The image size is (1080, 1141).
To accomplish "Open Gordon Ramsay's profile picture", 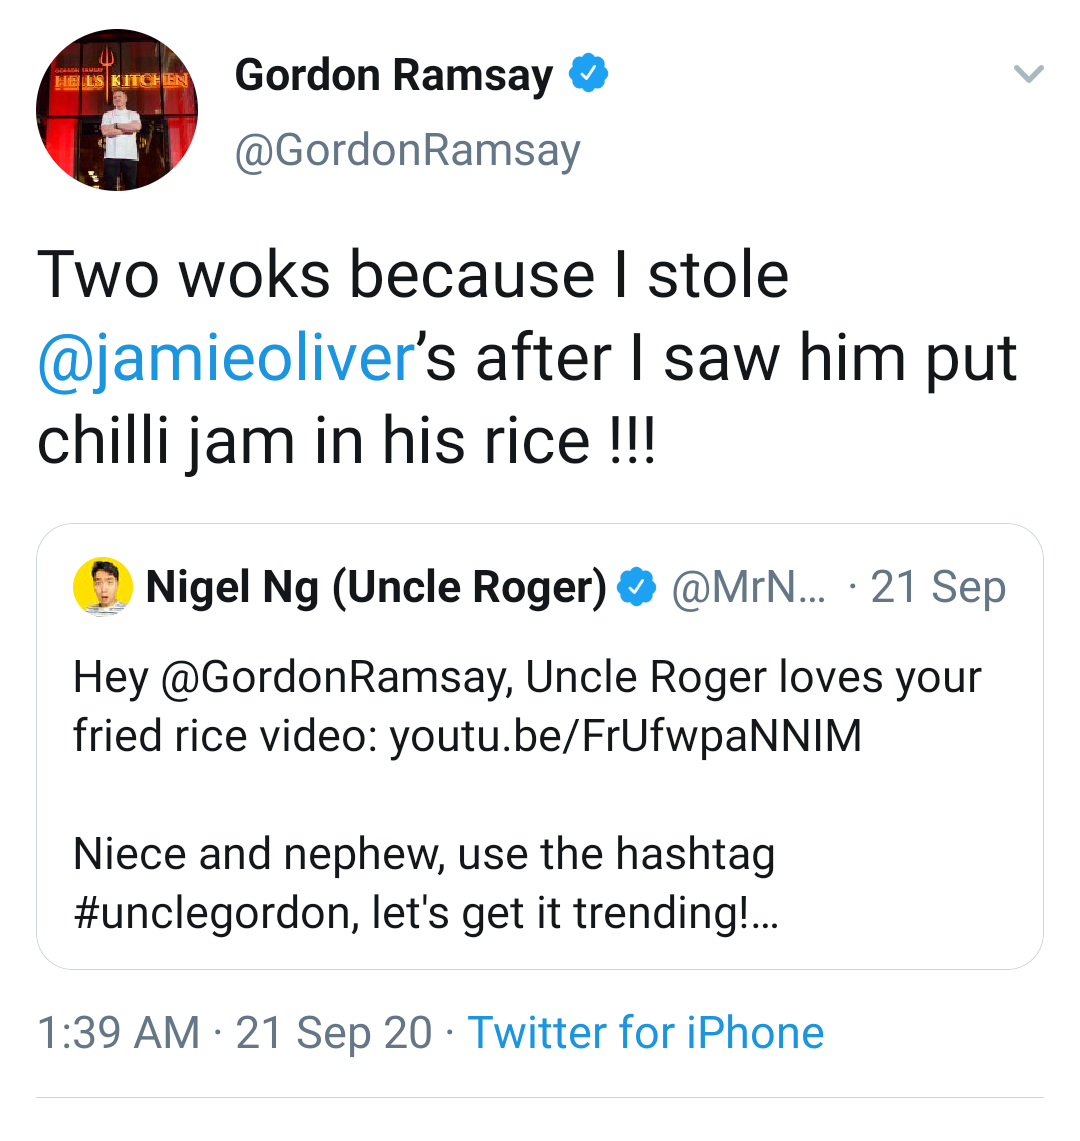I will 116,110.
